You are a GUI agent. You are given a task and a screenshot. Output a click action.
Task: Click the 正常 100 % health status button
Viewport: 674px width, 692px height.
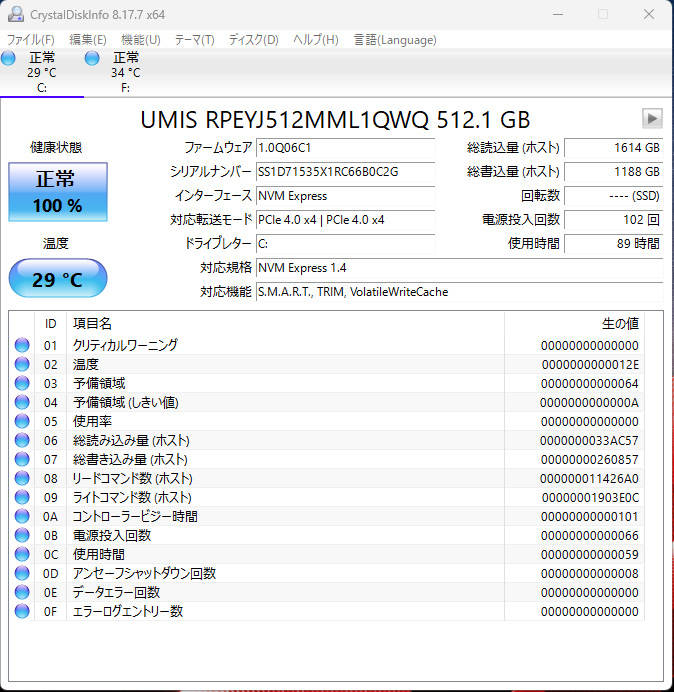coord(58,192)
